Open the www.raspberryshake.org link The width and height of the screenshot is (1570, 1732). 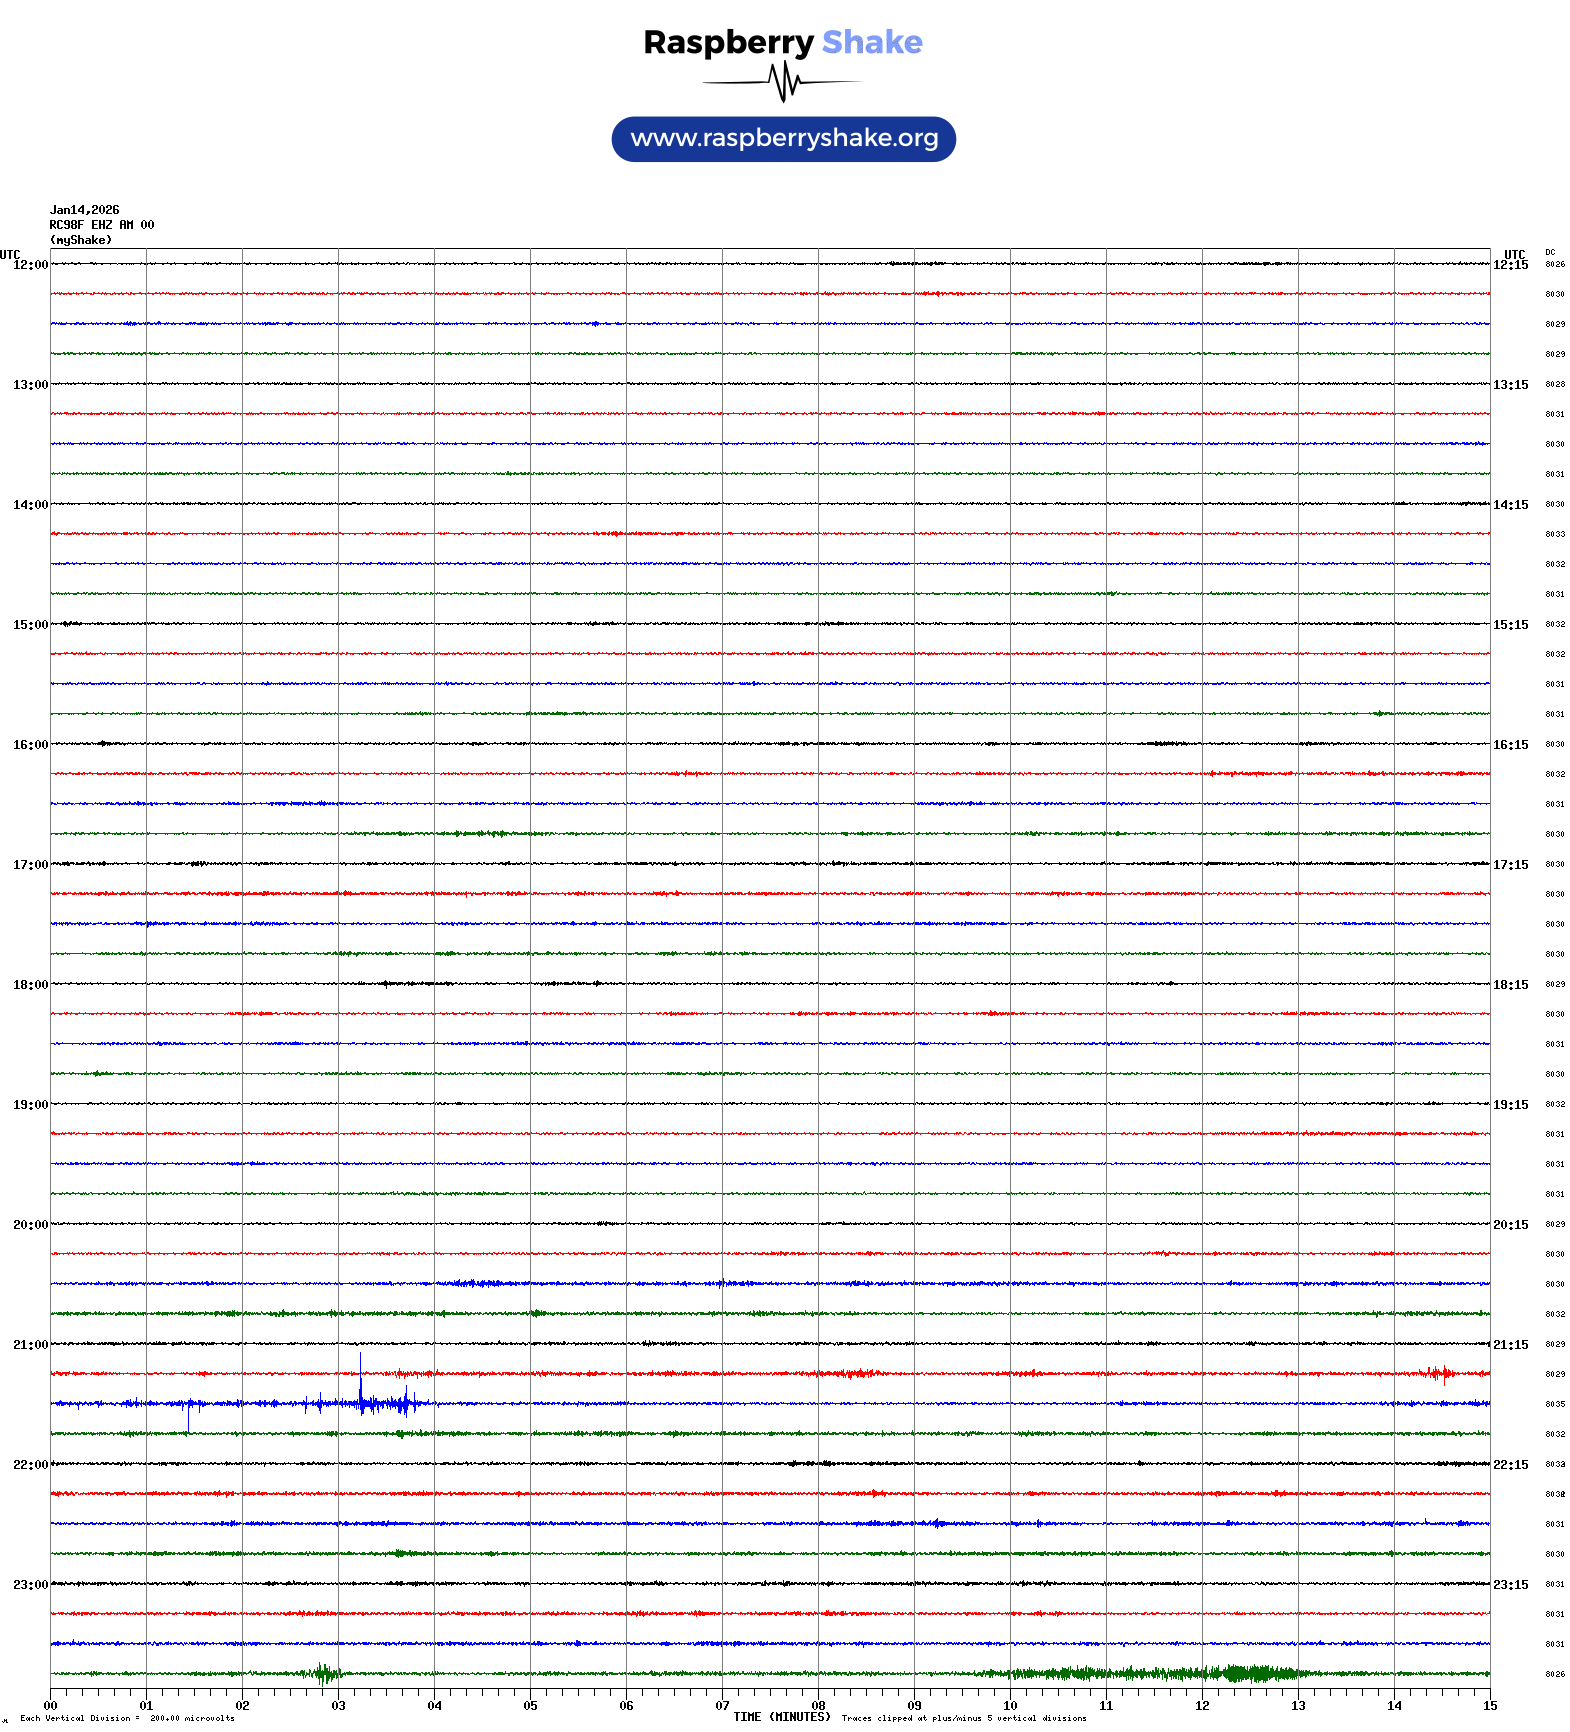click(x=784, y=139)
